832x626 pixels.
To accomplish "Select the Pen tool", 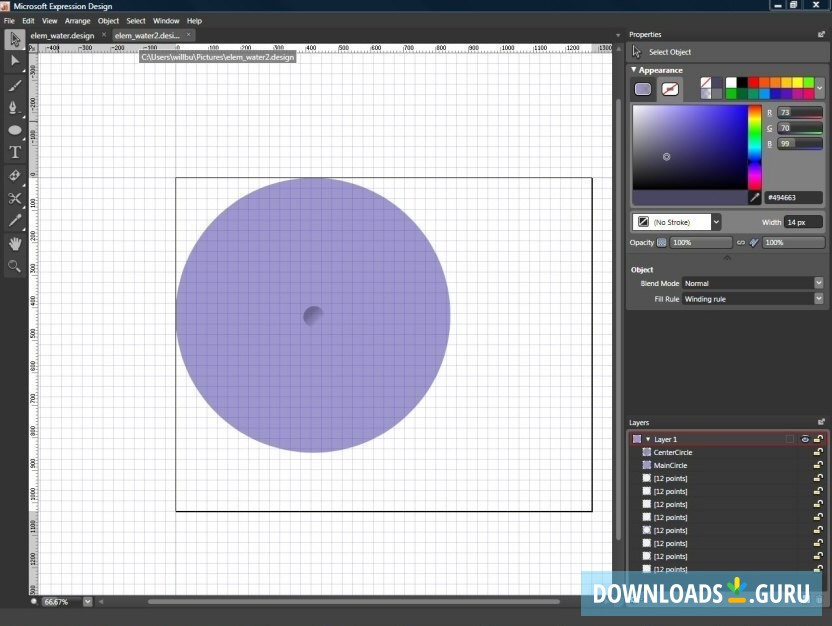I will [15, 107].
